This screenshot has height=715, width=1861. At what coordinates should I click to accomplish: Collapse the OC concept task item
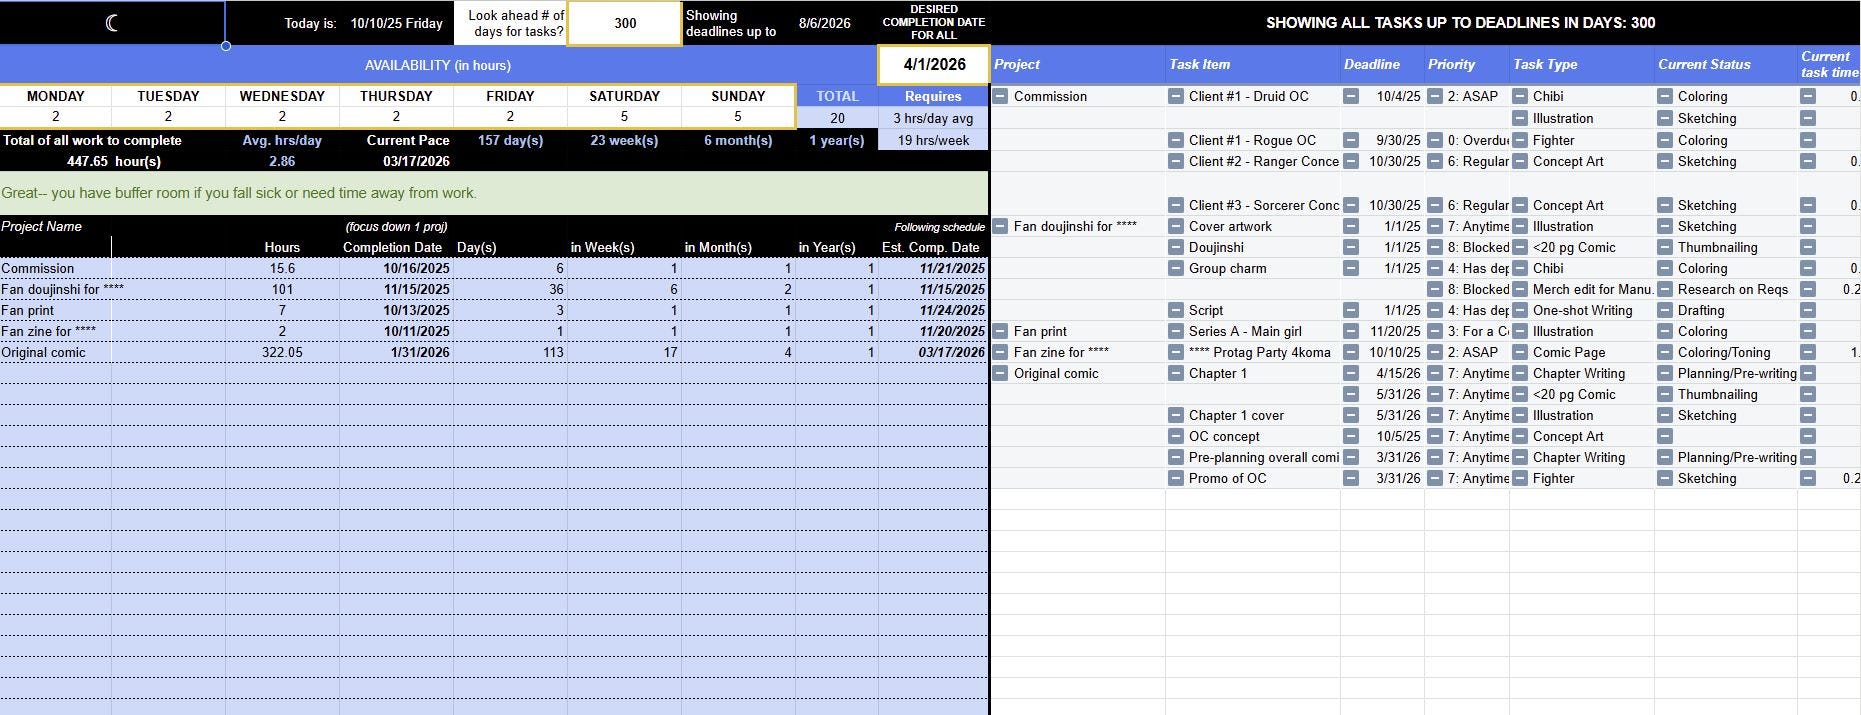pyautogui.click(x=1176, y=437)
